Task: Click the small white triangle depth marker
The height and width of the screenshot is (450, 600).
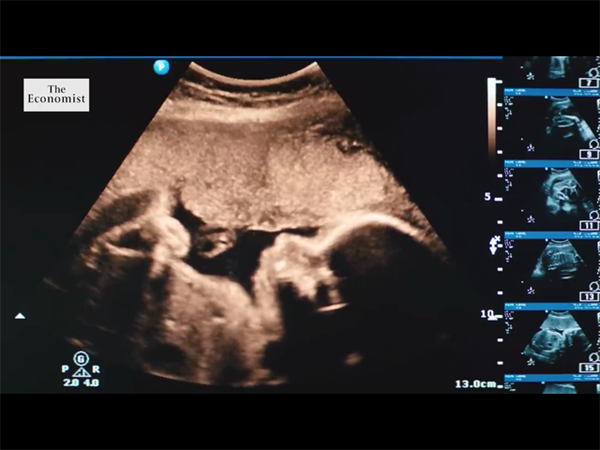Action: click(x=19, y=316)
